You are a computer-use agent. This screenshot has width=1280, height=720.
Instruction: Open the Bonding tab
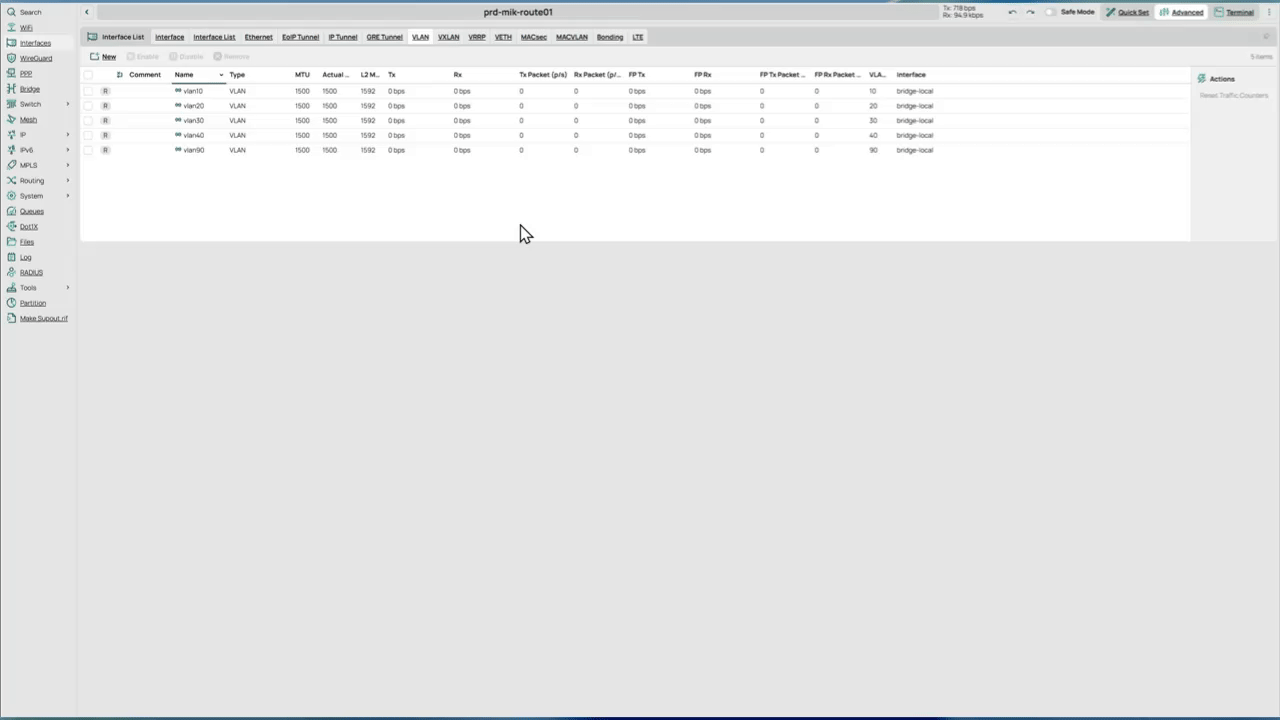point(609,37)
